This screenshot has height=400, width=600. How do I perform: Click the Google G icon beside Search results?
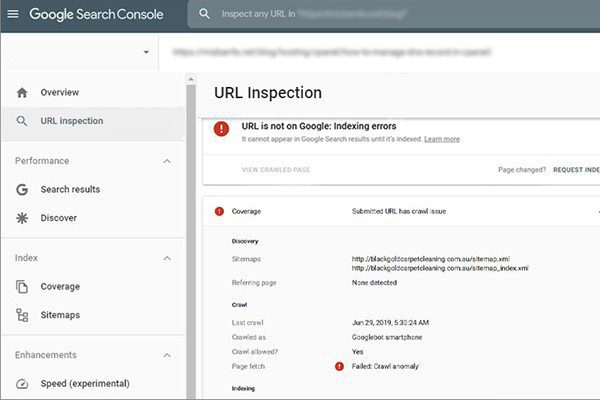point(22,189)
